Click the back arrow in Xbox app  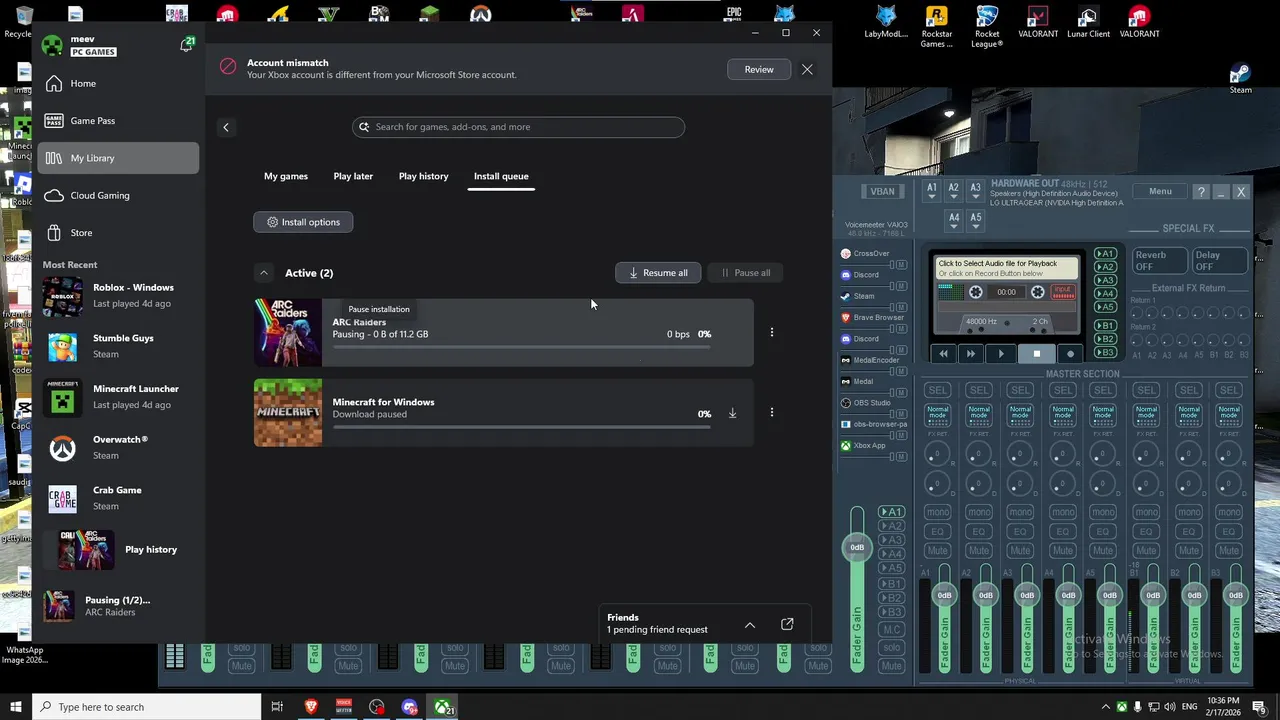click(226, 127)
